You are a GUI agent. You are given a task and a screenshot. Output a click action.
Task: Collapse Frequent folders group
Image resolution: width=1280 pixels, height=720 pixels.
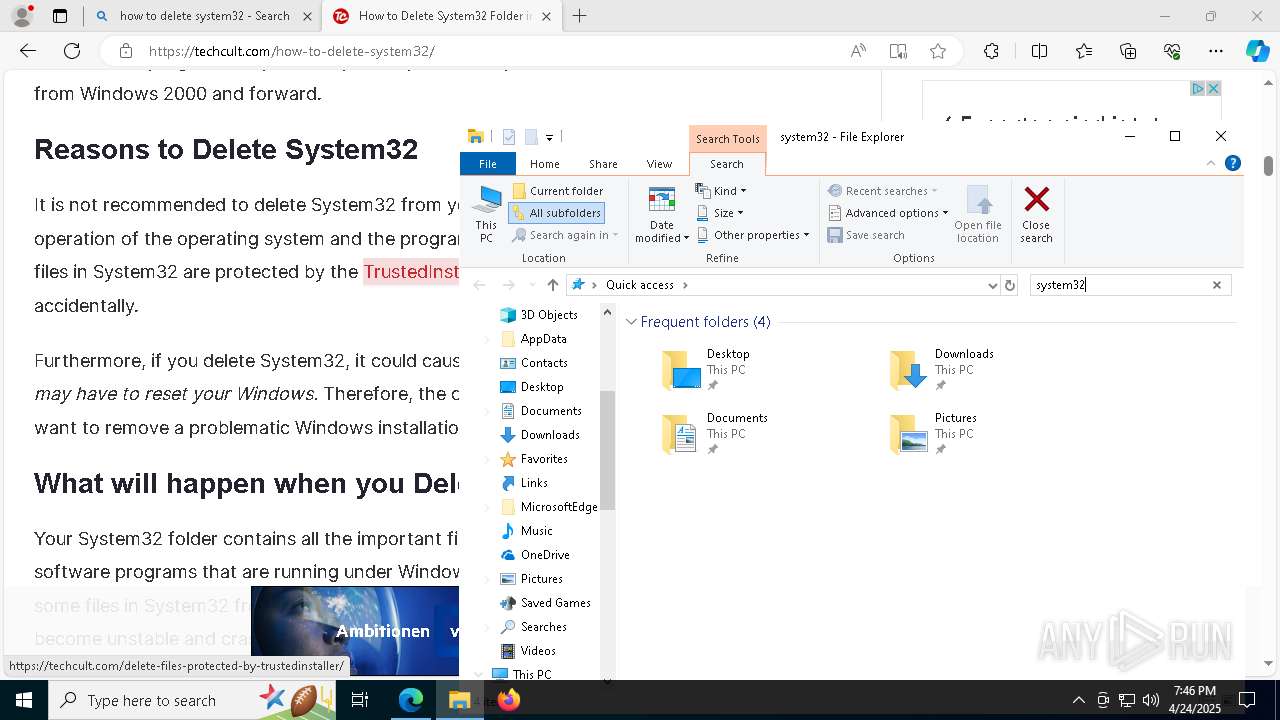[x=631, y=322]
